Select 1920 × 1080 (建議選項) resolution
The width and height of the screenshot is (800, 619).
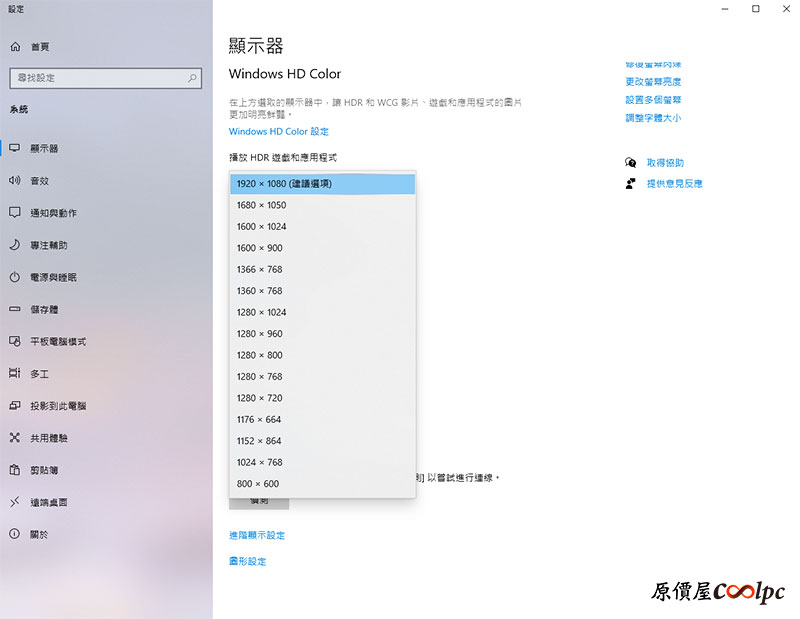pyautogui.click(x=322, y=184)
